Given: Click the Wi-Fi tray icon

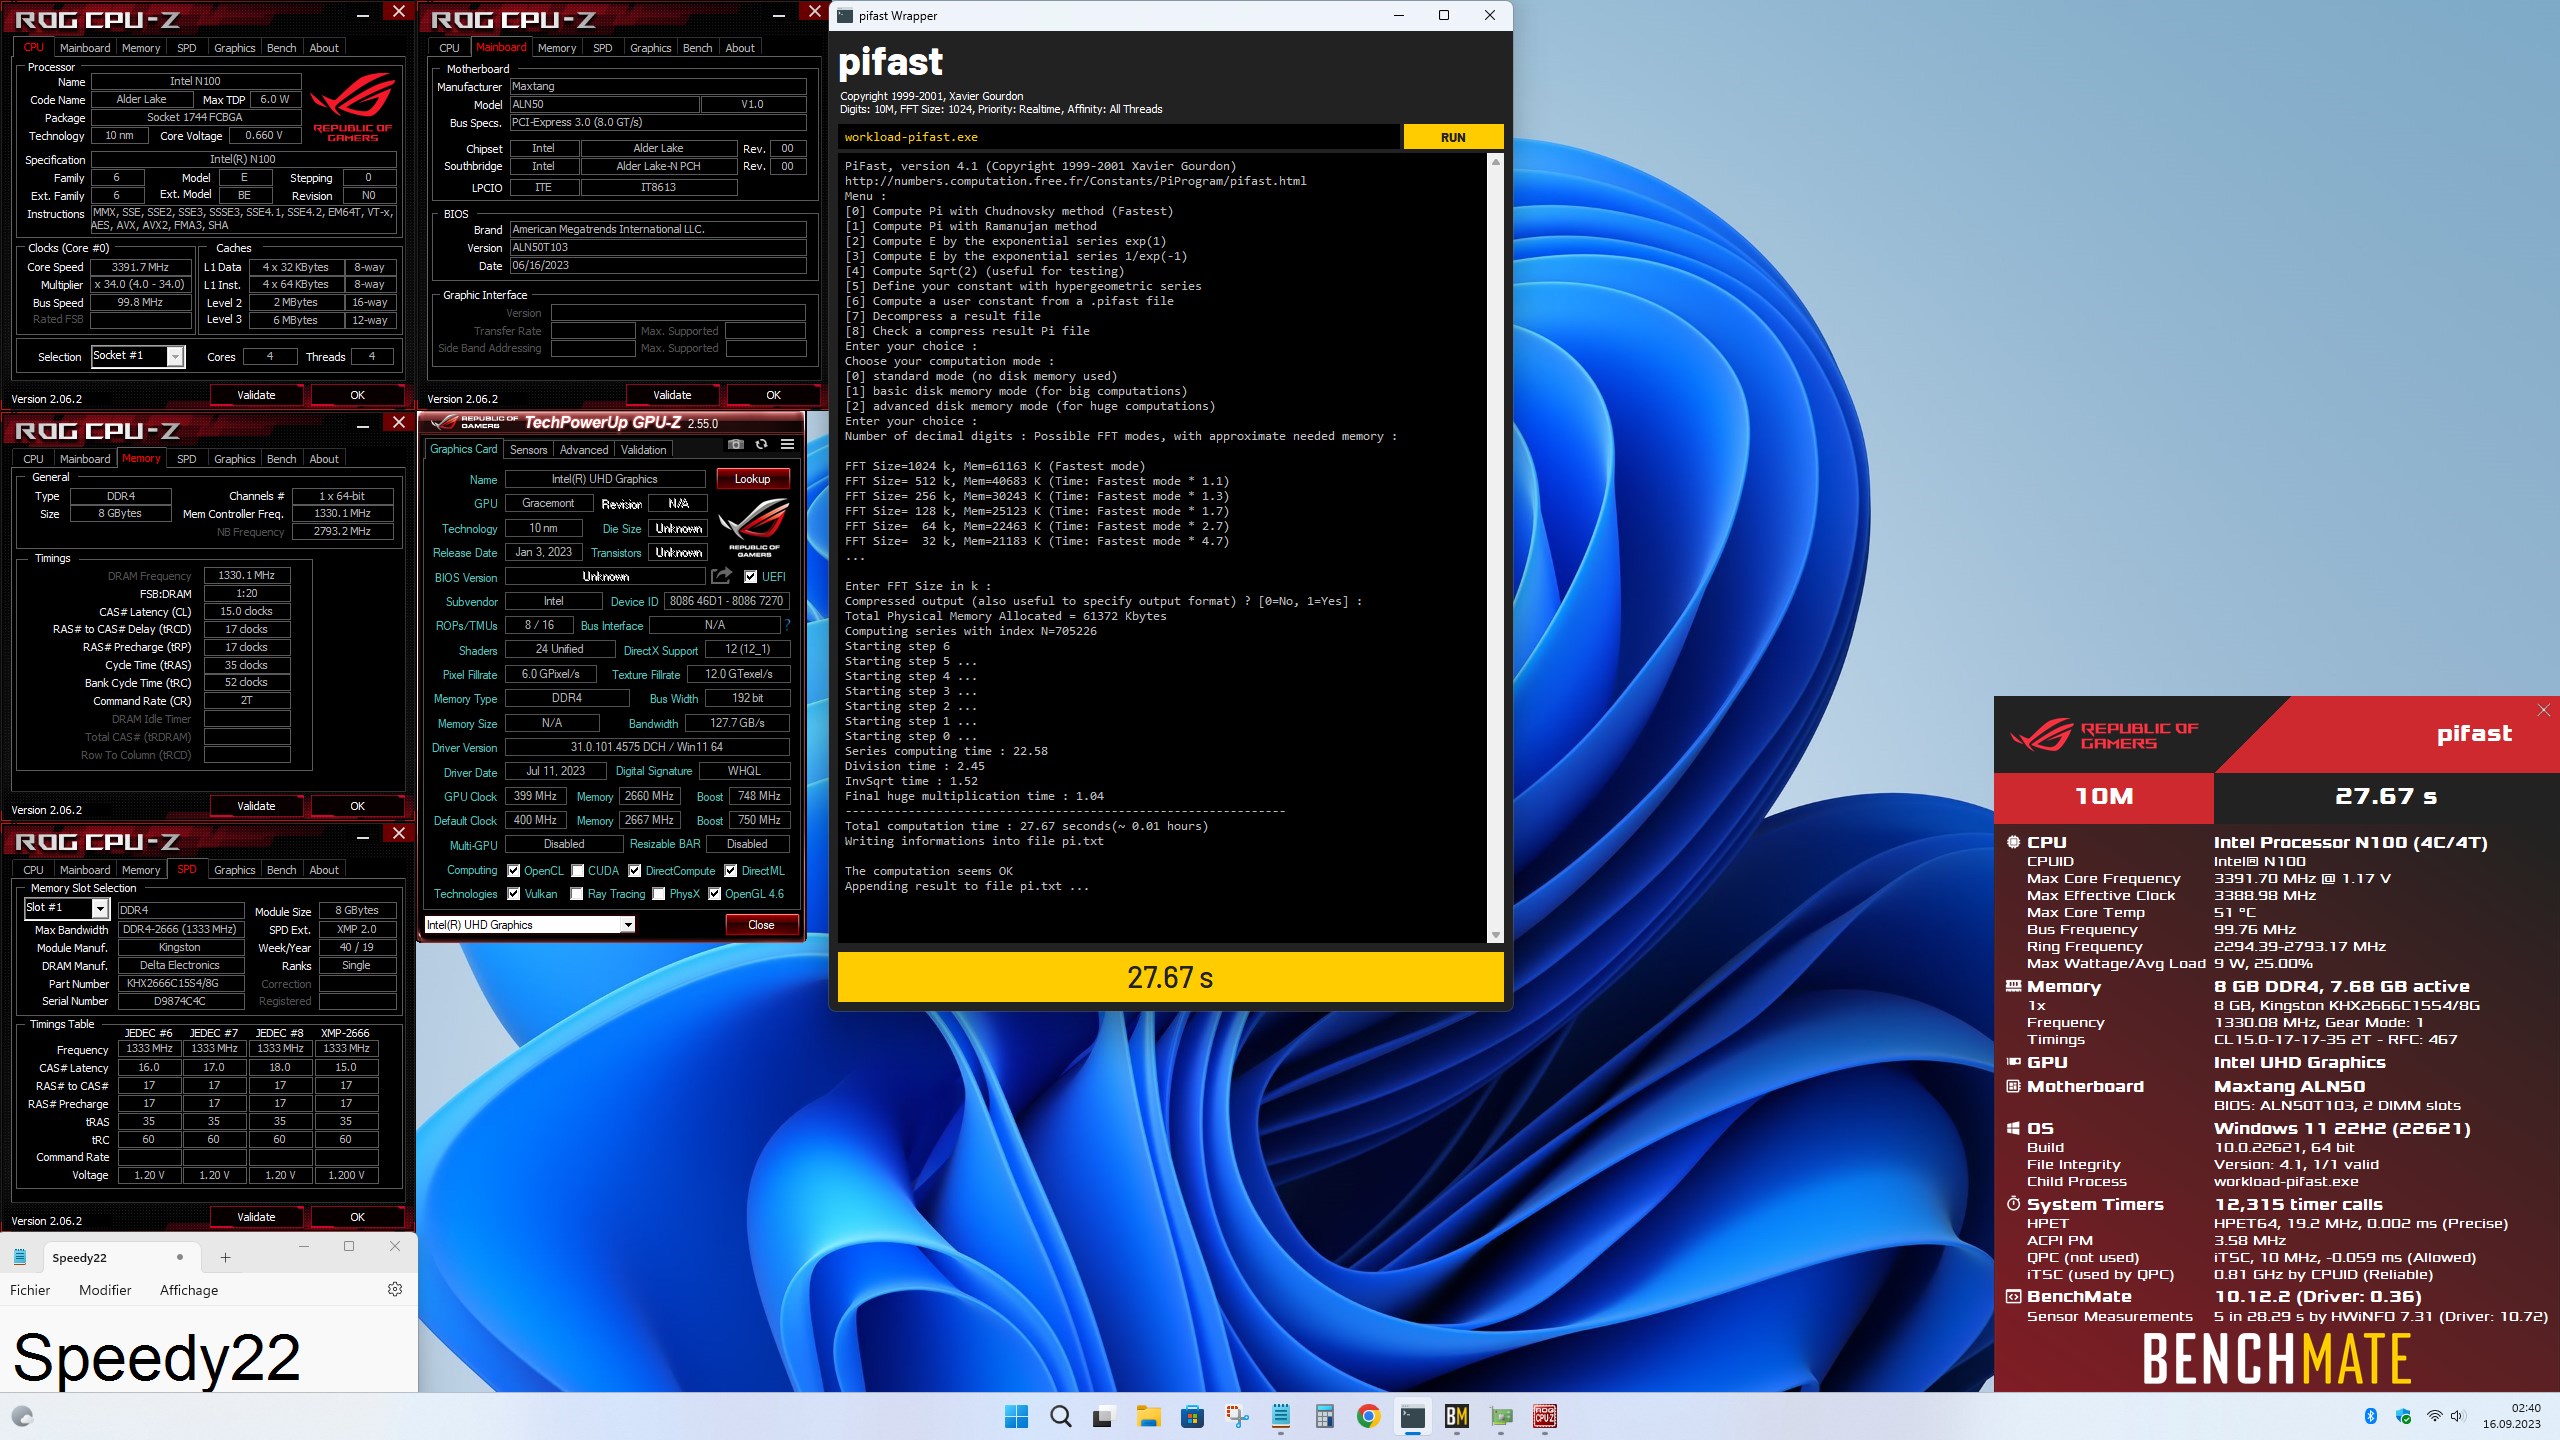Looking at the screenshot, I should [2434, 1416].
